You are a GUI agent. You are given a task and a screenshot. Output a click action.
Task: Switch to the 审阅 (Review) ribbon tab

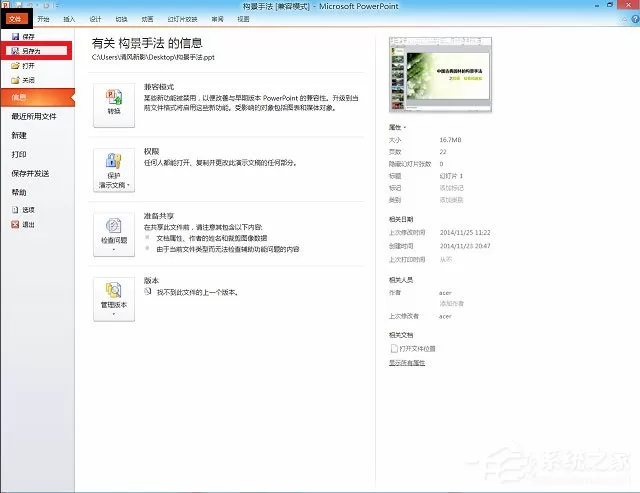tap(218, 19)
